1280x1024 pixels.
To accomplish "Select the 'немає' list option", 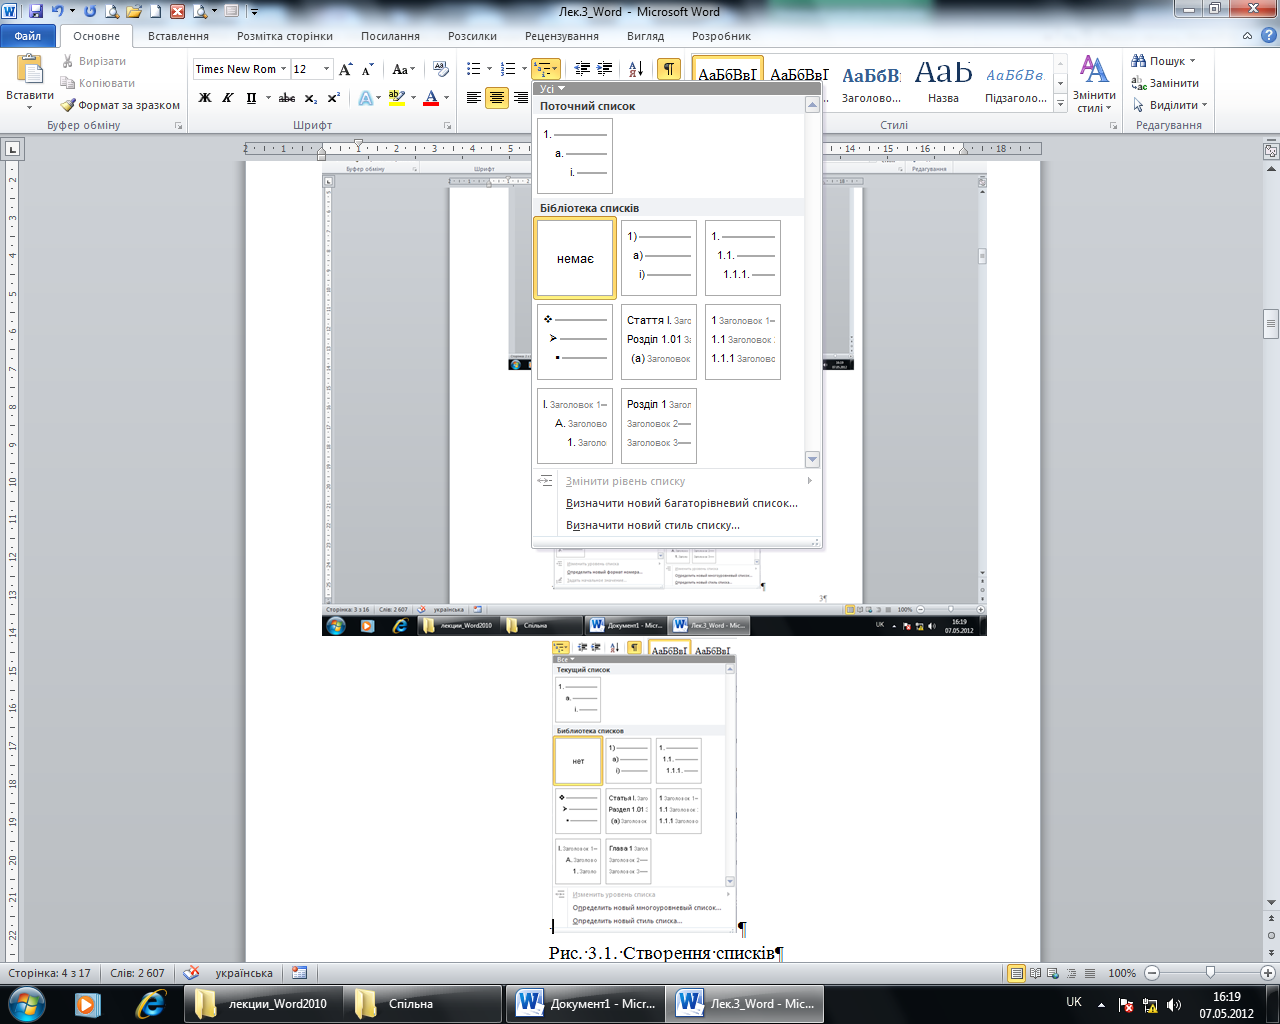I will pos(575,259).
